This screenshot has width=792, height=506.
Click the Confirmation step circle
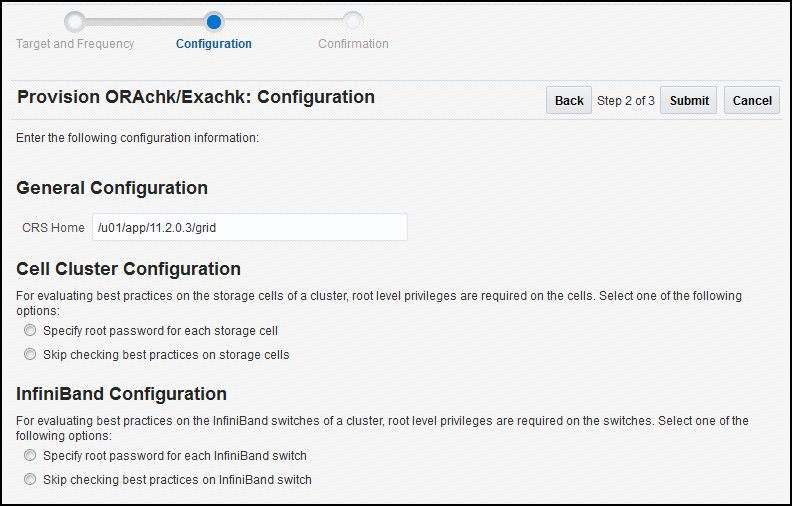tap(353, 21)
